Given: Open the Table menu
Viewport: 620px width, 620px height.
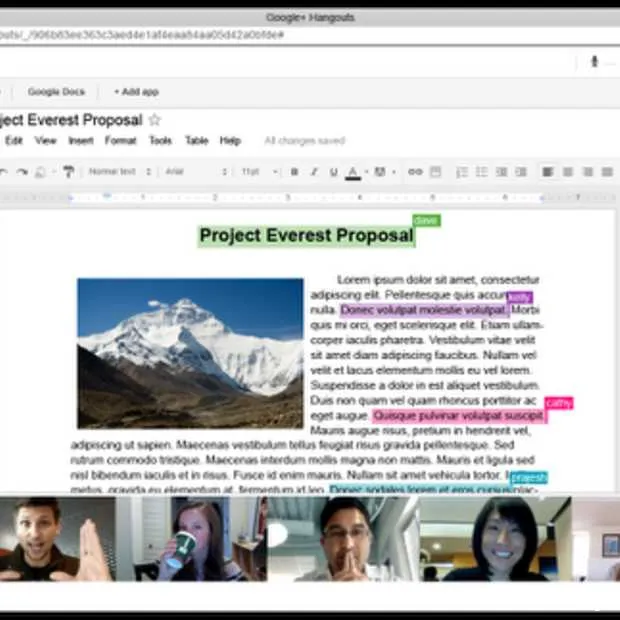Looking at the screenshot, I should point(197,140).
